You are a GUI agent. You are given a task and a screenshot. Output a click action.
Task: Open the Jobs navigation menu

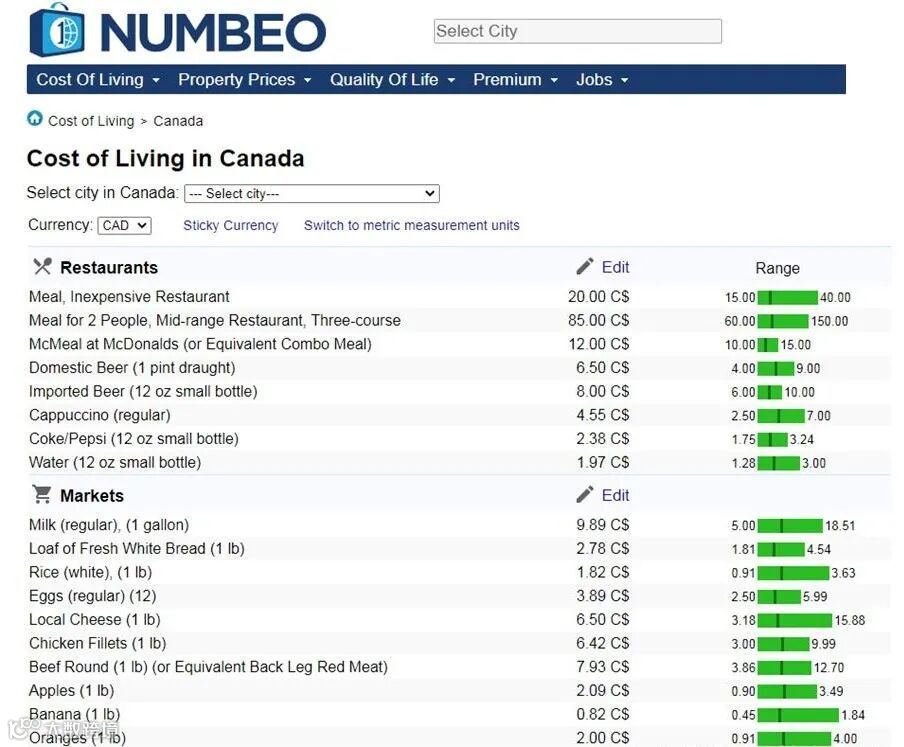602,80
